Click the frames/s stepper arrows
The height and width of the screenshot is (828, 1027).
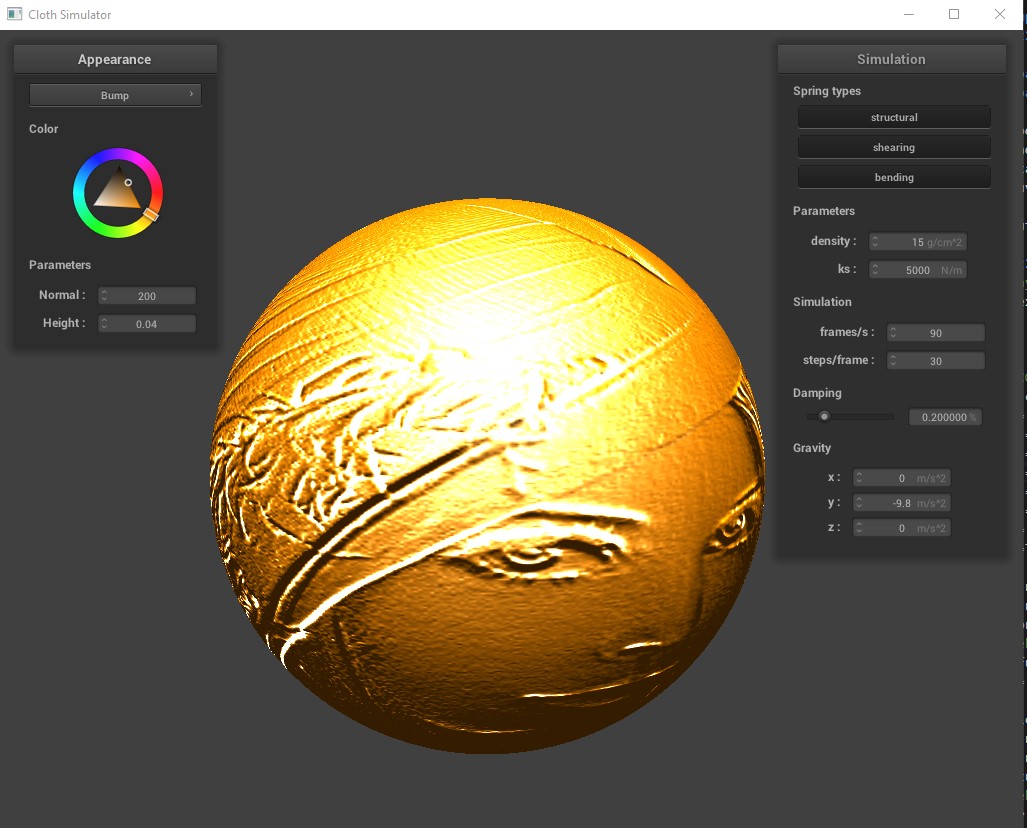point(893,333)
